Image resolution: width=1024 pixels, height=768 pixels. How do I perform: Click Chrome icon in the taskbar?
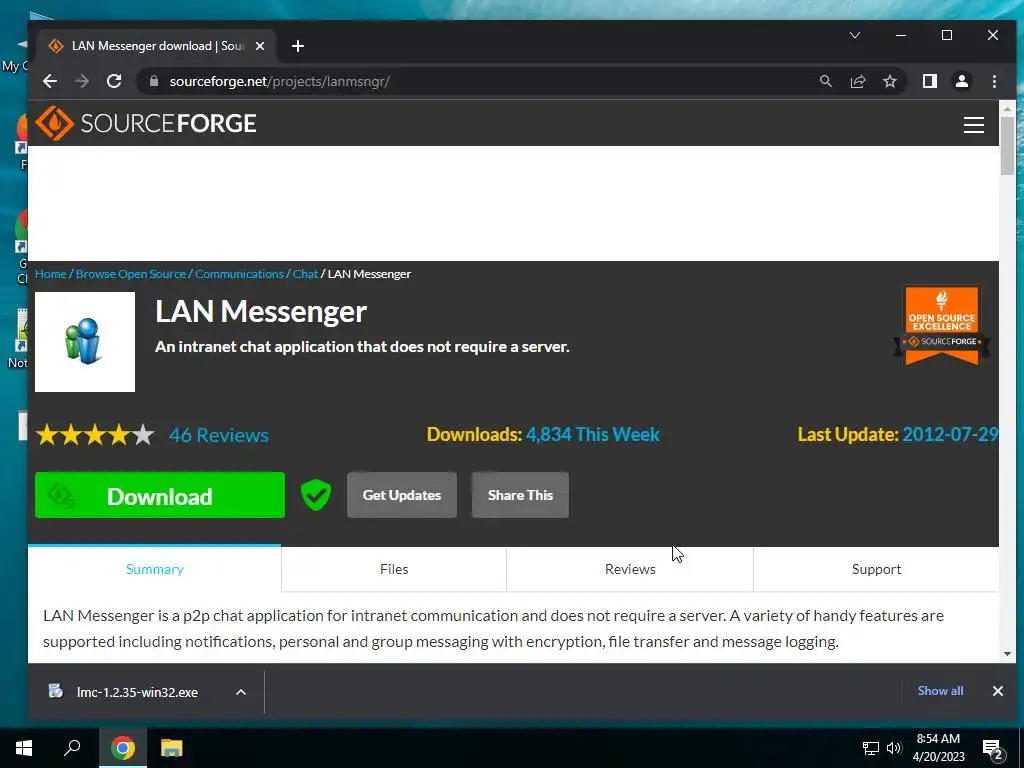coord(122,748)
